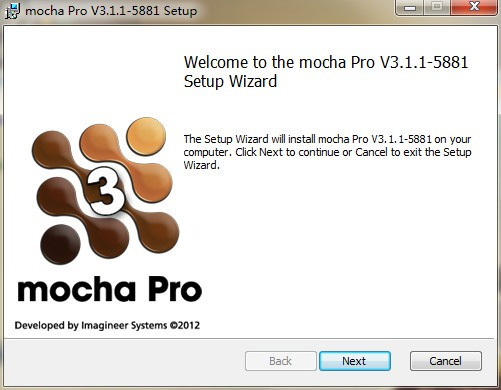Click the "The Setup Wizard will install" description text
The height and width of the screenshot is (390, 501).
point(327,152)
